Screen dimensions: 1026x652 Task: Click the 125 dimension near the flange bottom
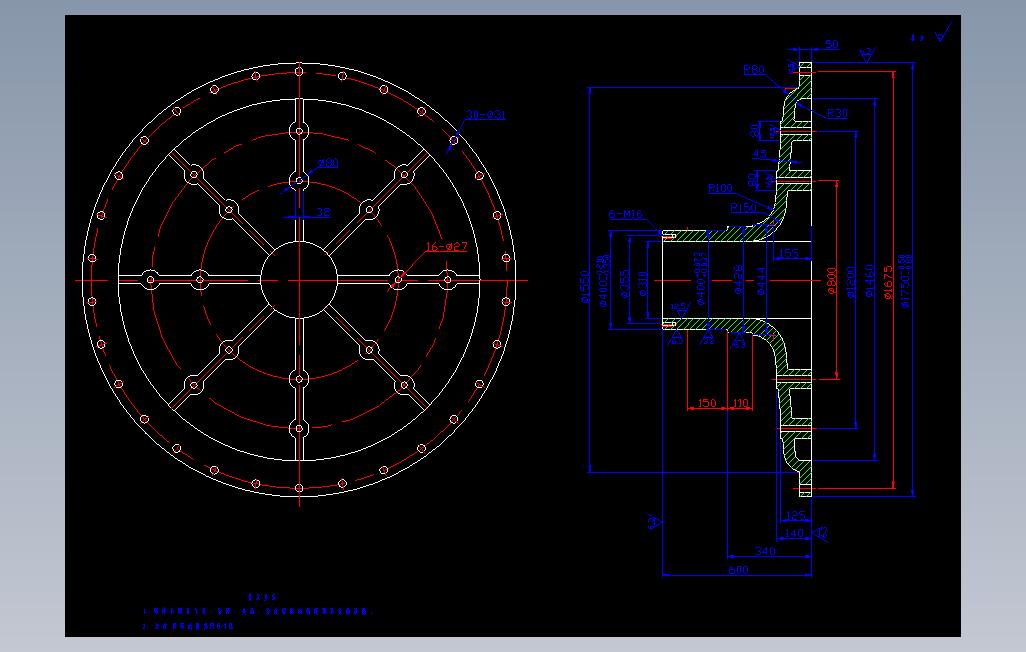pos(795,515)
